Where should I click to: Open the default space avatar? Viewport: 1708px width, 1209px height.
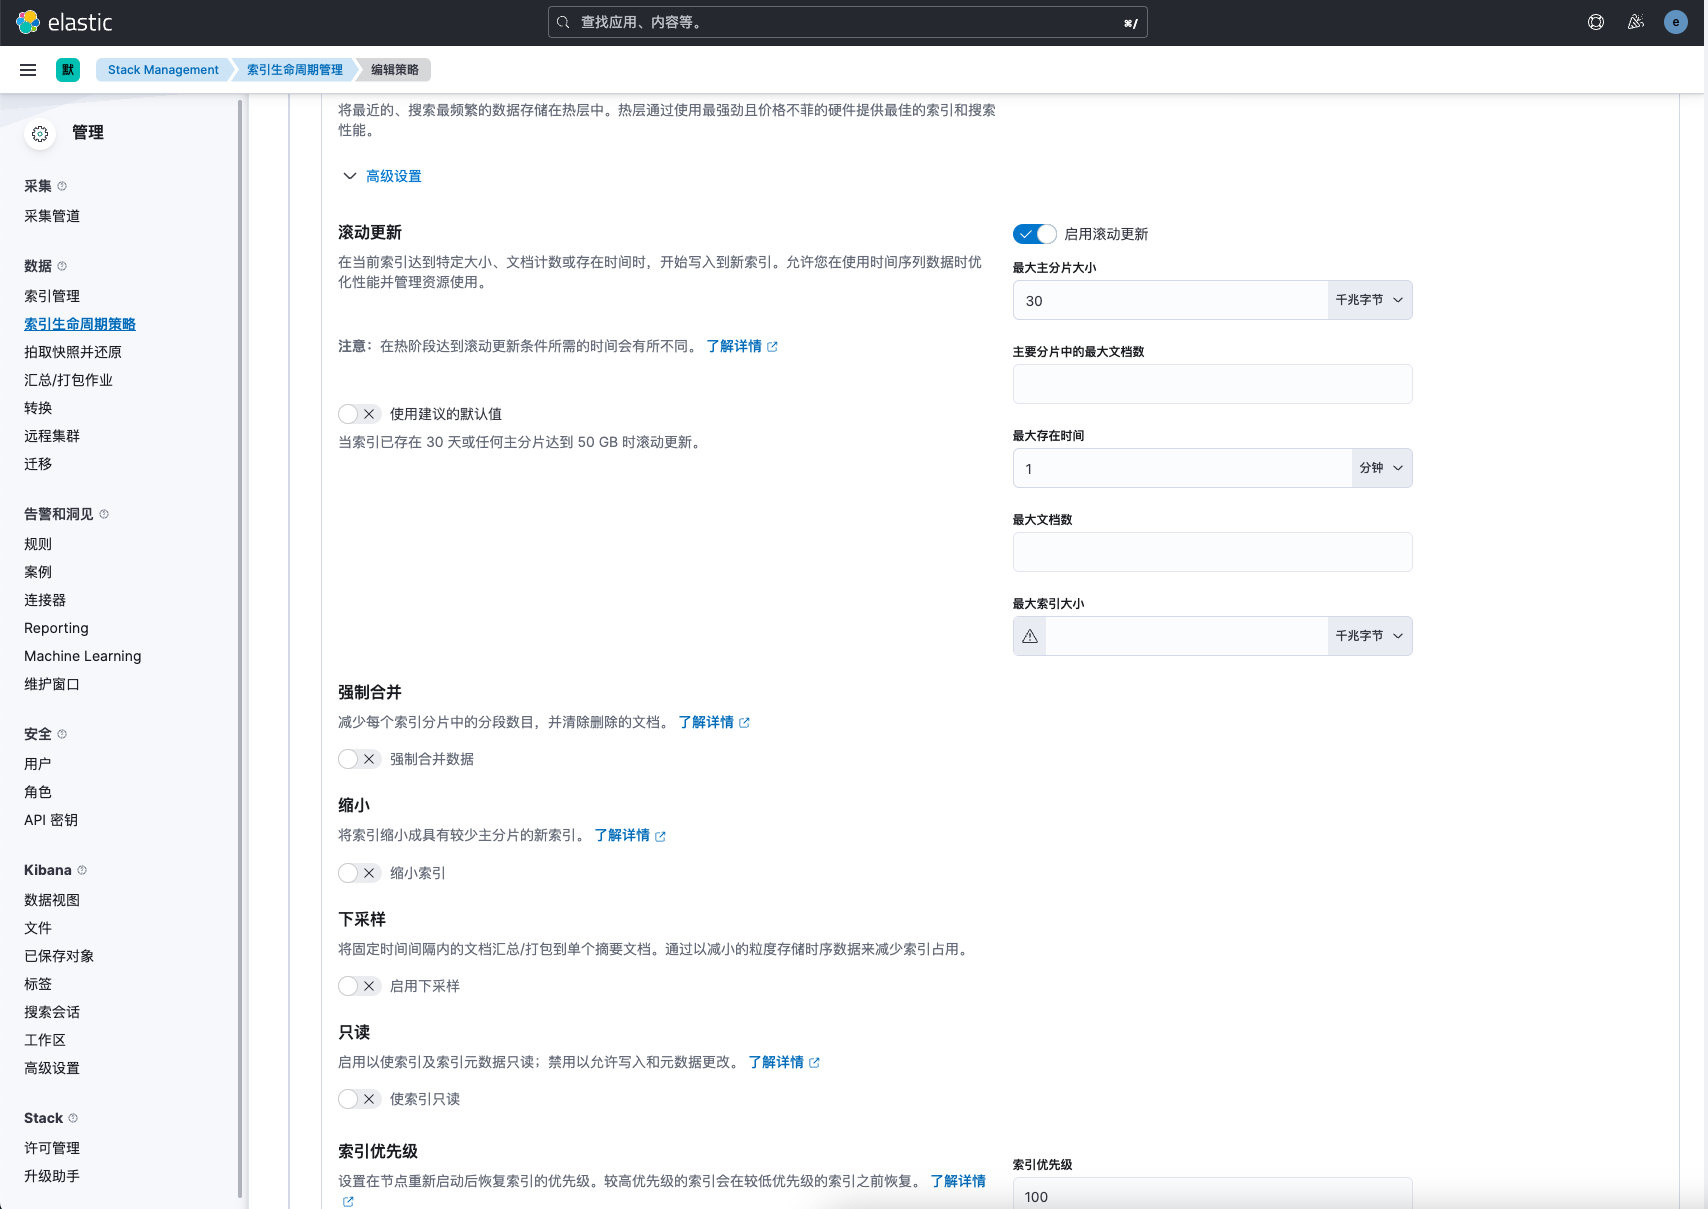tap(68, 70)
